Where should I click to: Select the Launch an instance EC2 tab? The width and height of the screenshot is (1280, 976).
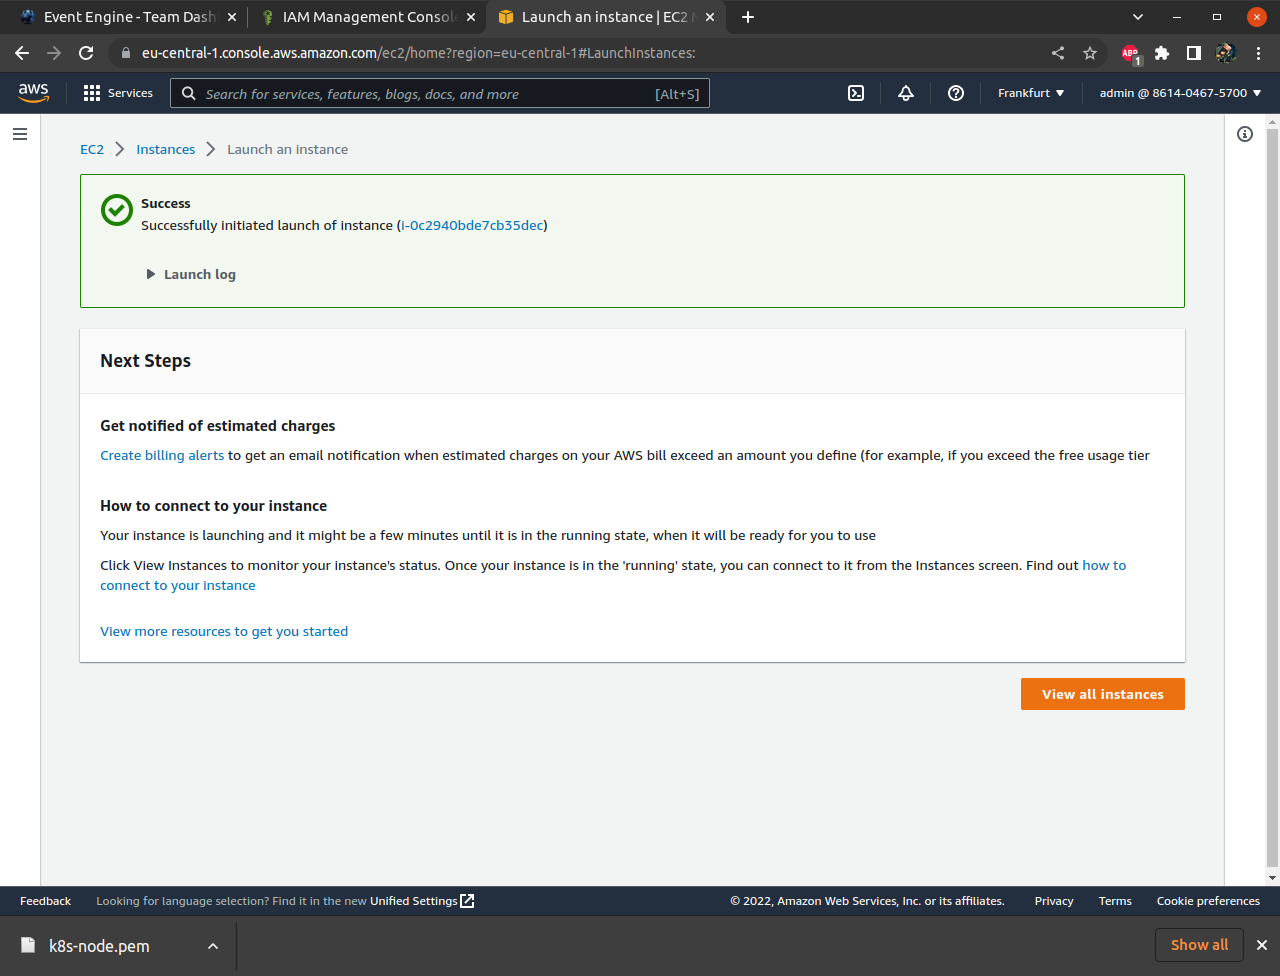[x=606, y=17]
